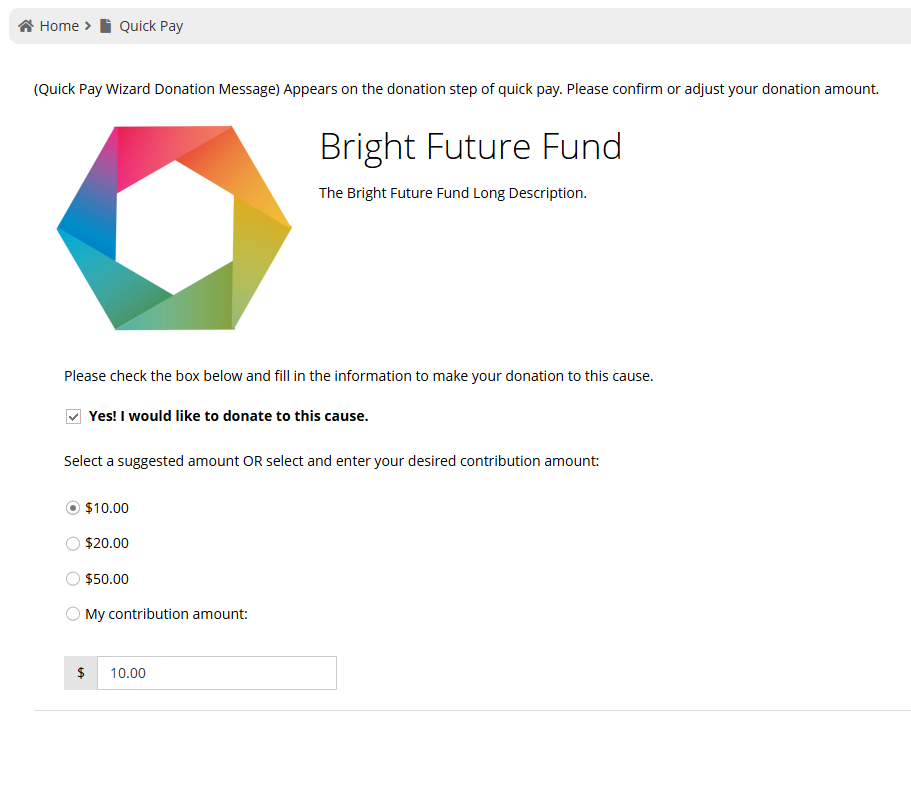Viewport: 911px width, 790px height.
Task: Click the $50.00 label text
Action: [107, 579]
